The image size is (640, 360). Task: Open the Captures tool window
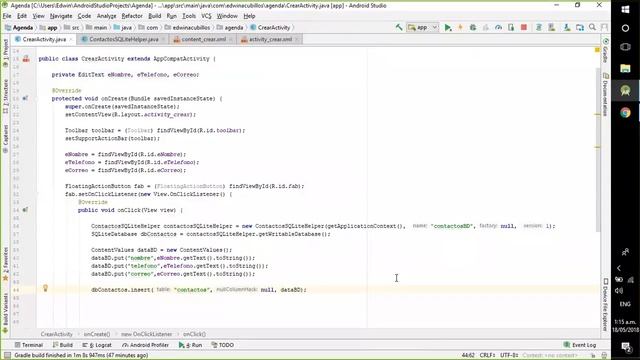(x=6, y=139)
